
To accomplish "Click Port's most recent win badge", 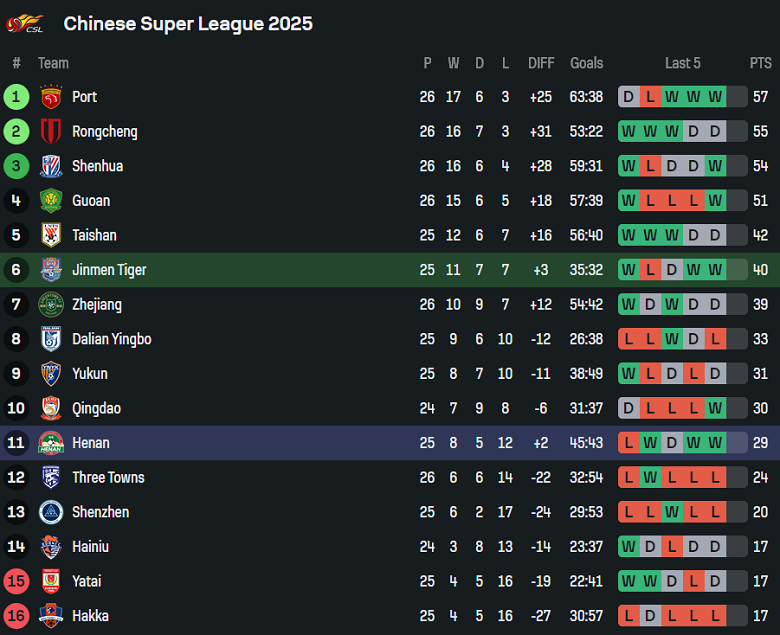I will tap(715, 97).
